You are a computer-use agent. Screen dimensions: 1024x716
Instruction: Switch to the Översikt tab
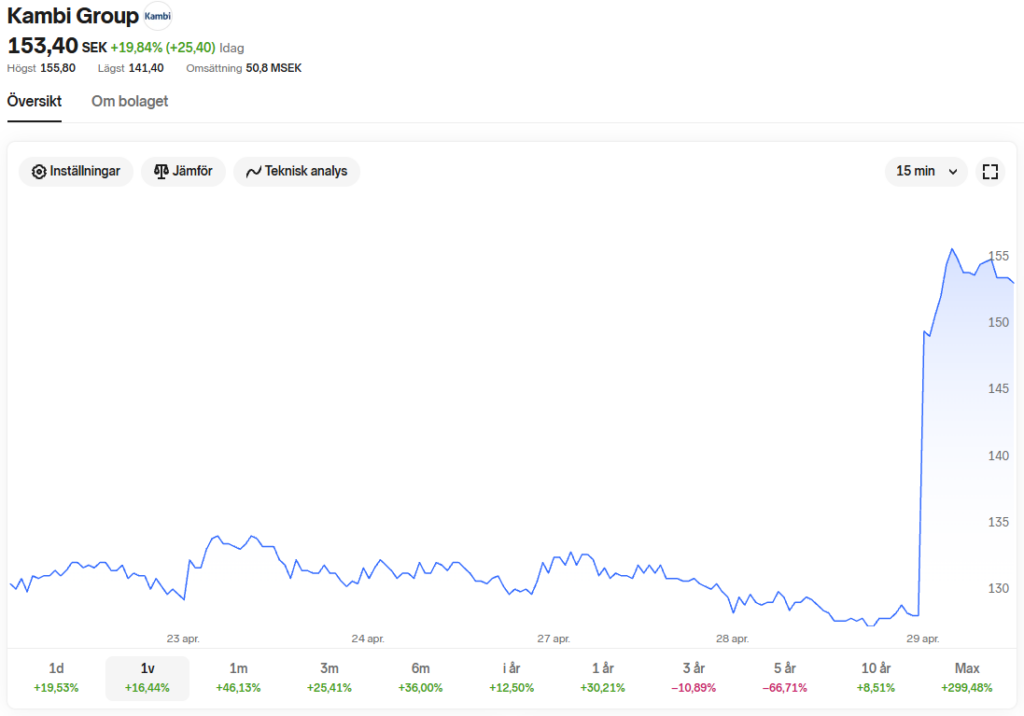point(35,101)
